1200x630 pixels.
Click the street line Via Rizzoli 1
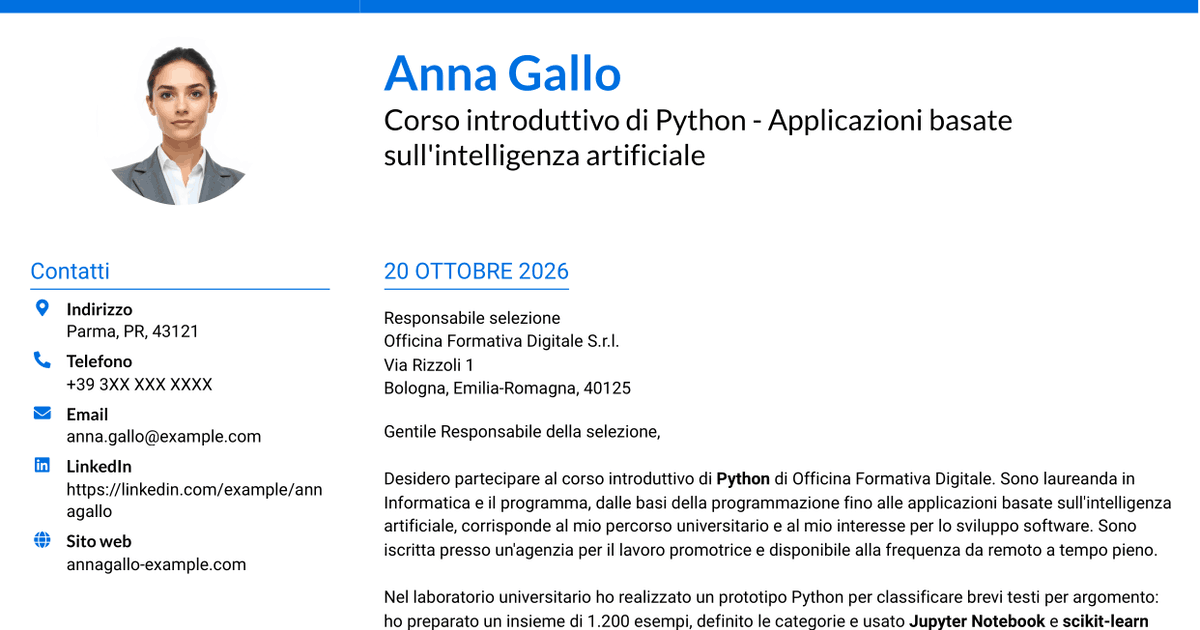tap(429, 365)
